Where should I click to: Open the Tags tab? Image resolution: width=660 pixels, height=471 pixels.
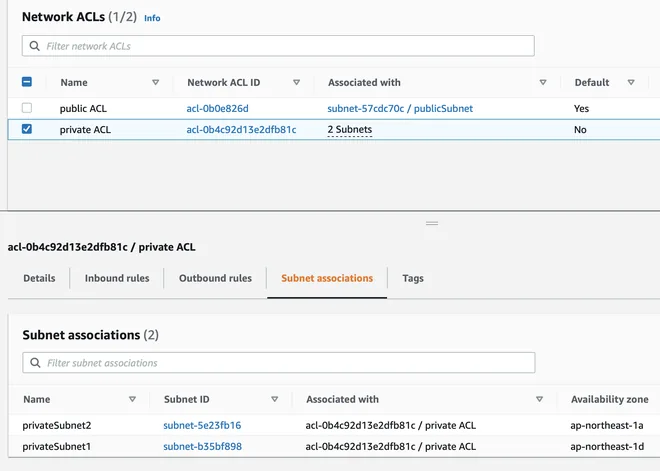click(413, 278)
